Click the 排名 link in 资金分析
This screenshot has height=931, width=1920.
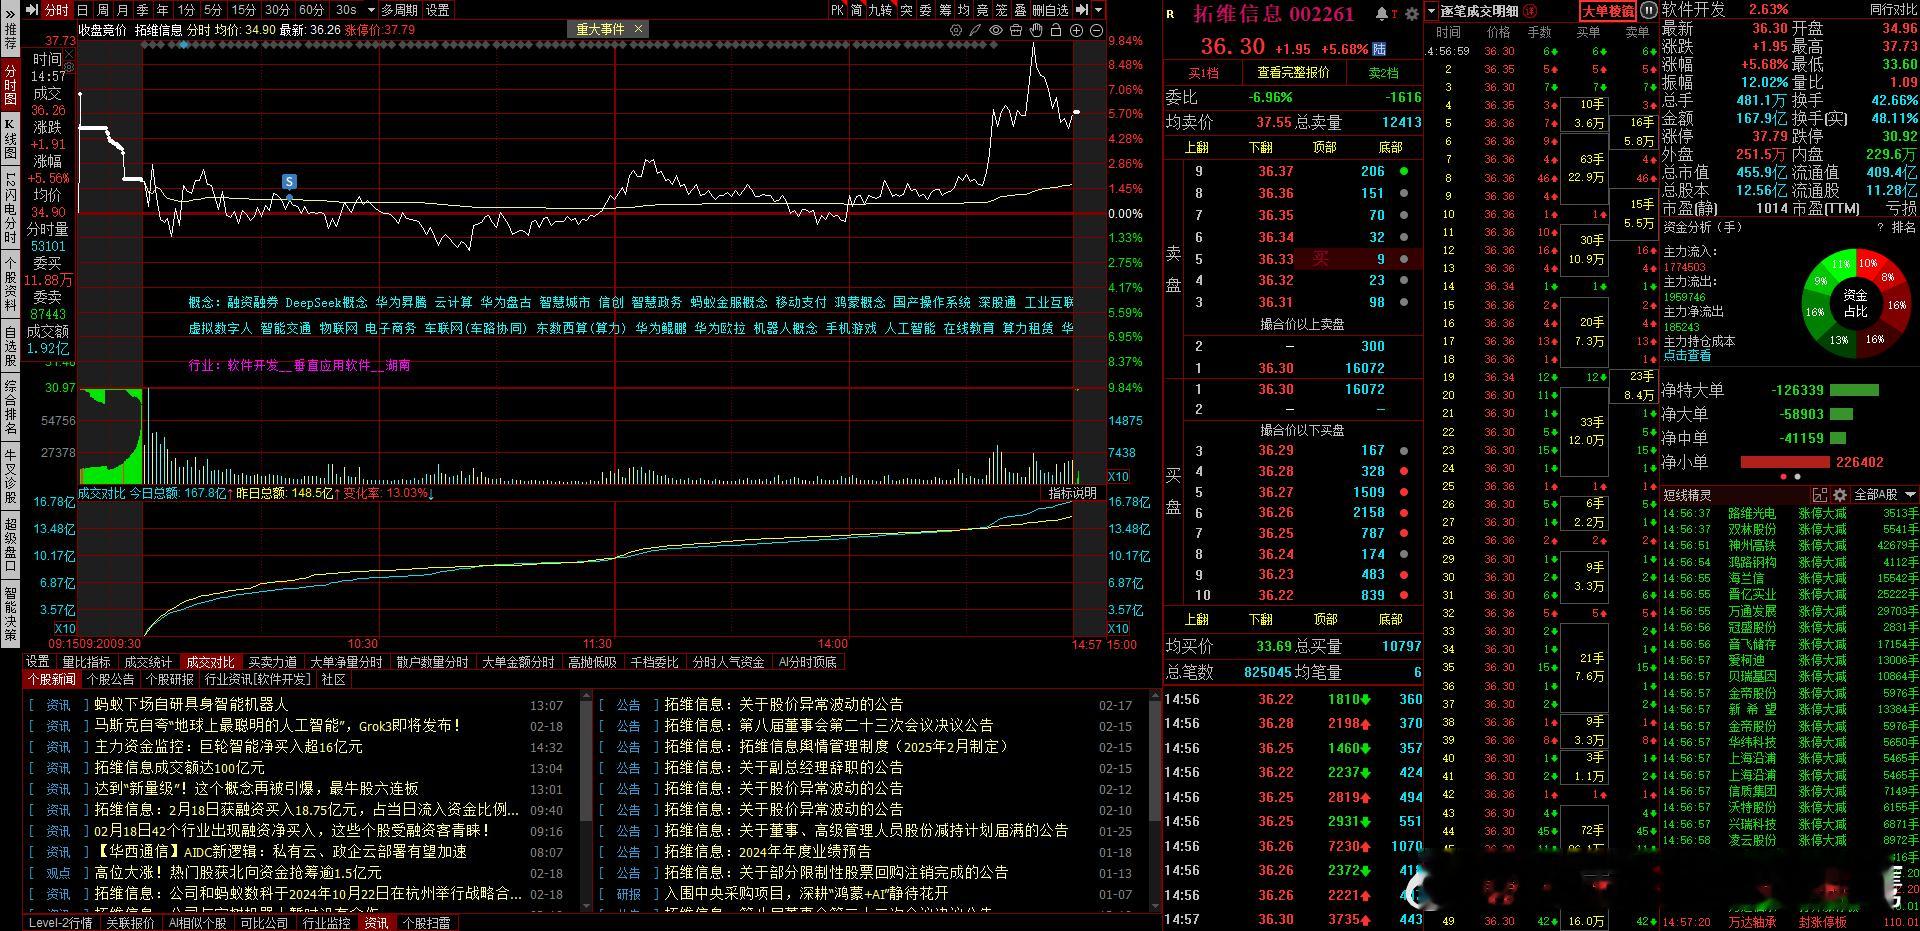tap(1904, 228)
